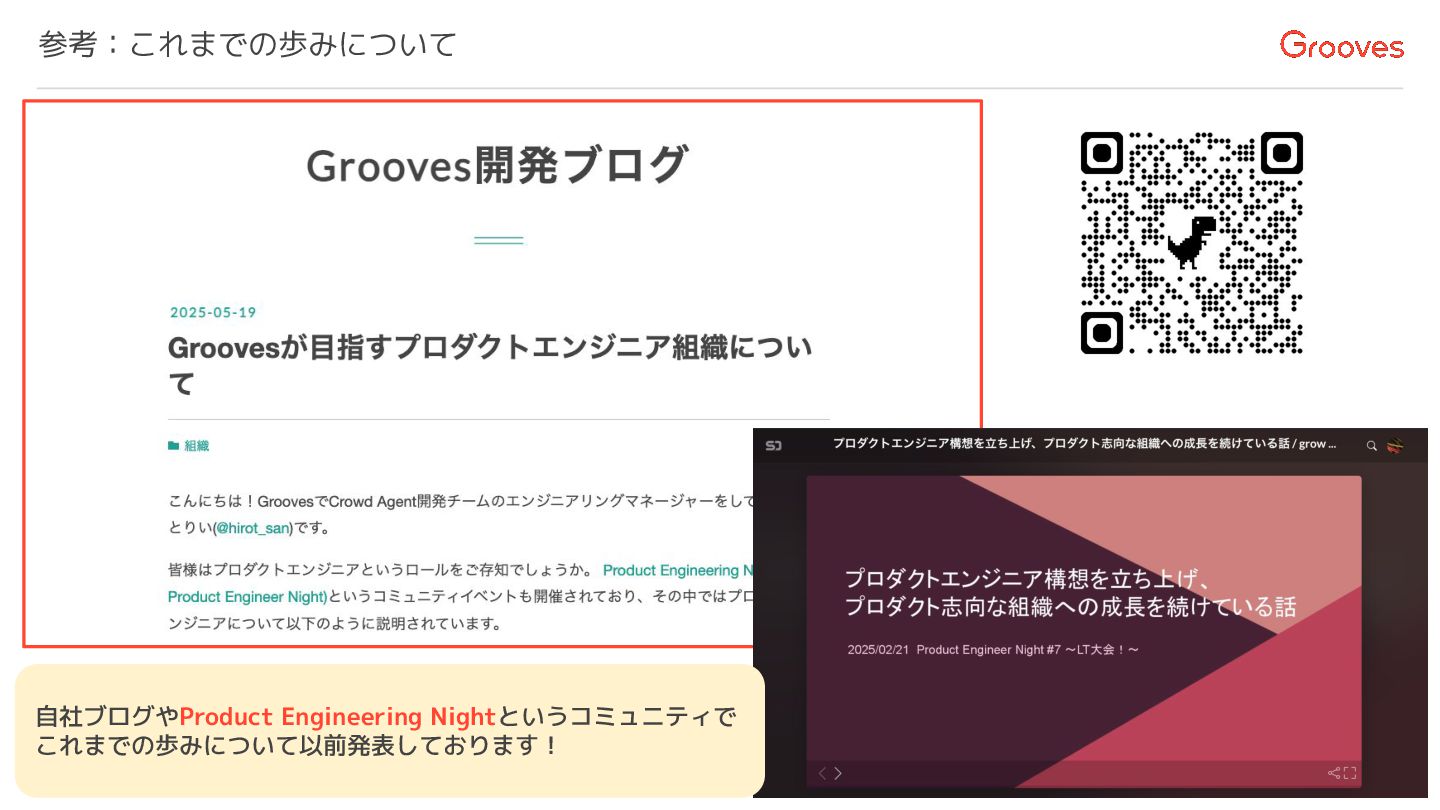Click text これまでの歩みについて以前発表しております！
Image resolution: width=1440 pixels, height=810 pixels.
coord(297,746)
